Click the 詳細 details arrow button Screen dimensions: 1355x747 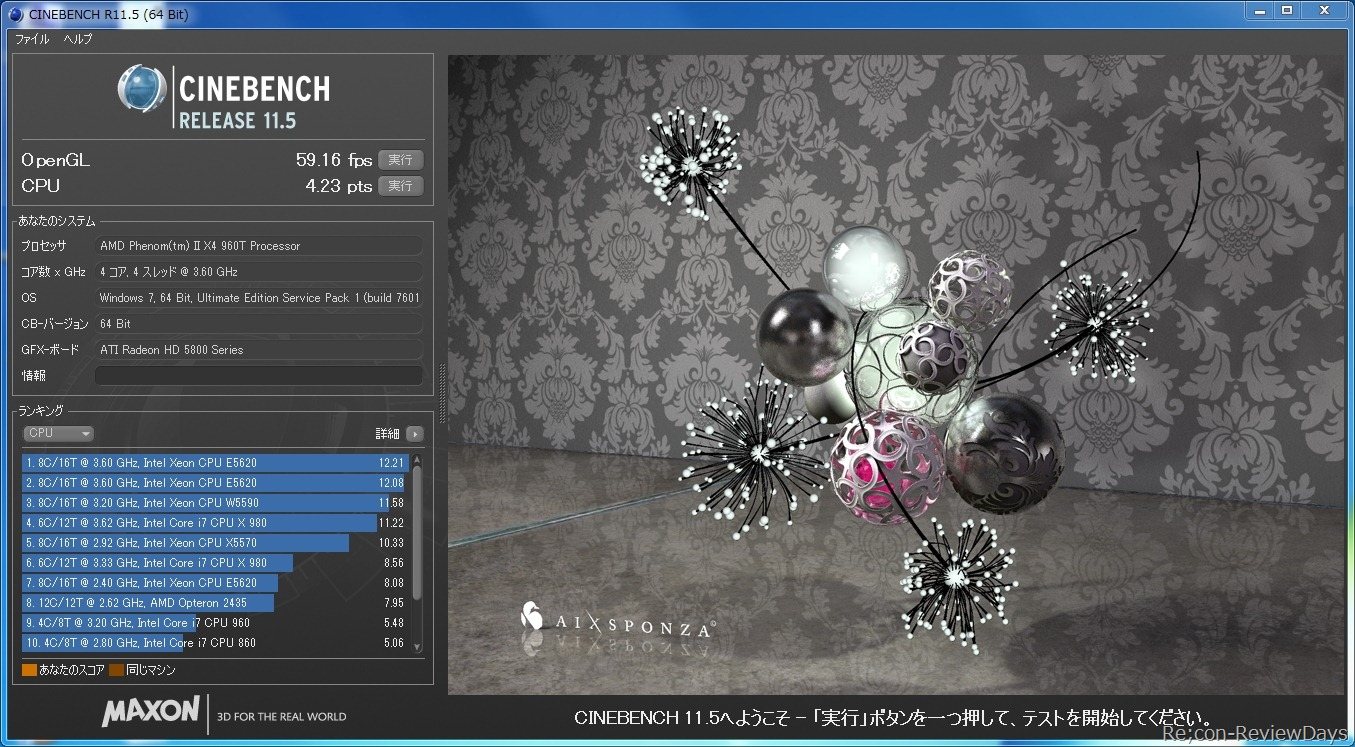pyautogui.click(x=415, y=434)
